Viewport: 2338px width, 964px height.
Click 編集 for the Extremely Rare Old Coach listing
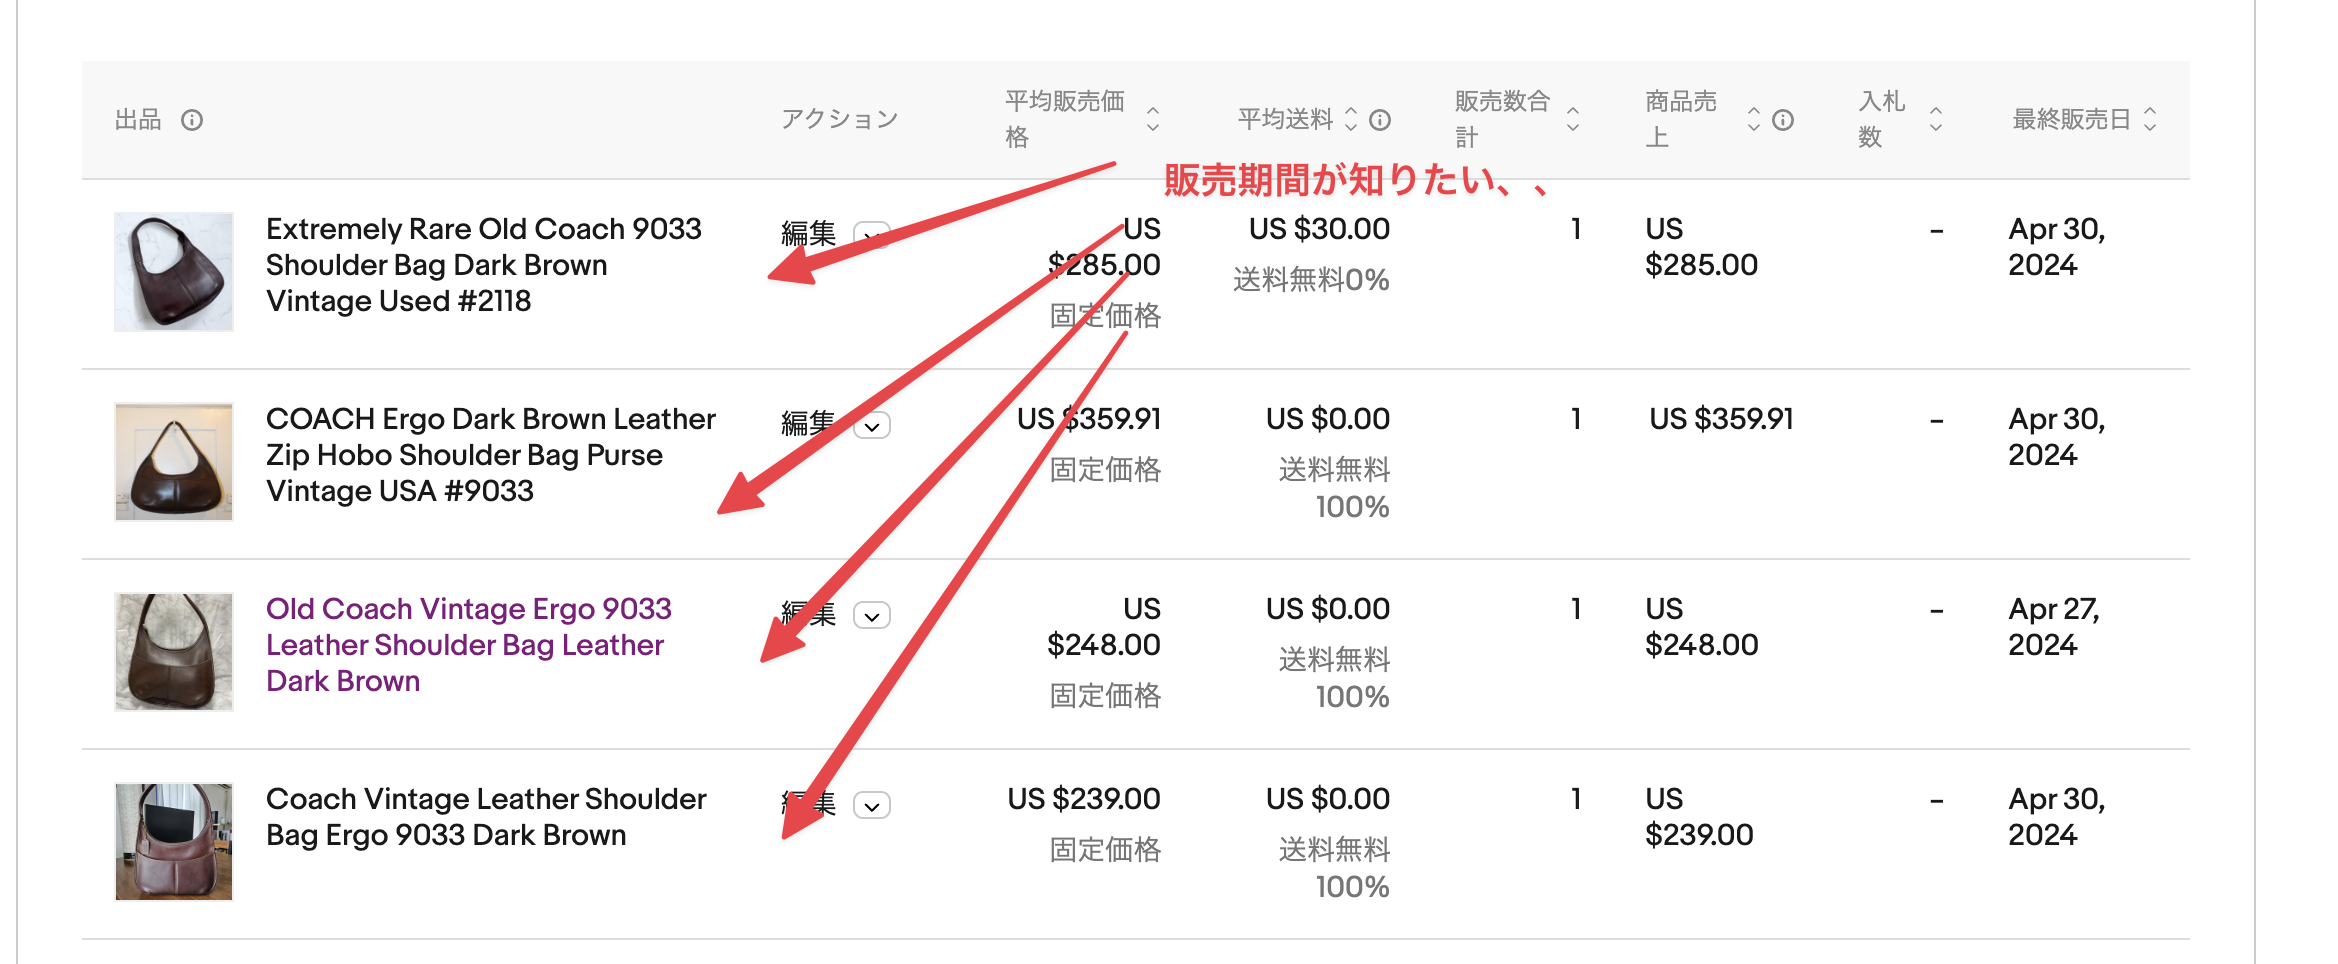pos(808,234)
